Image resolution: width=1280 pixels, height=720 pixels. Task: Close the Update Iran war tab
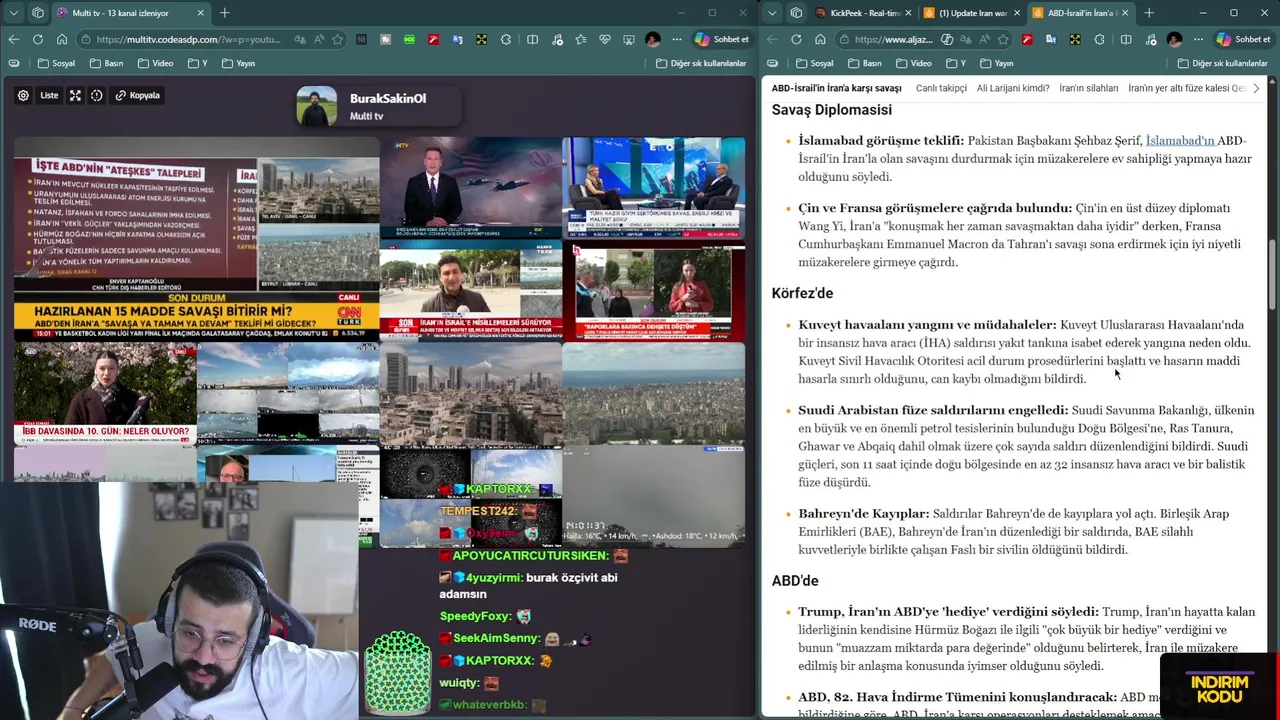tap(1017, 13)
